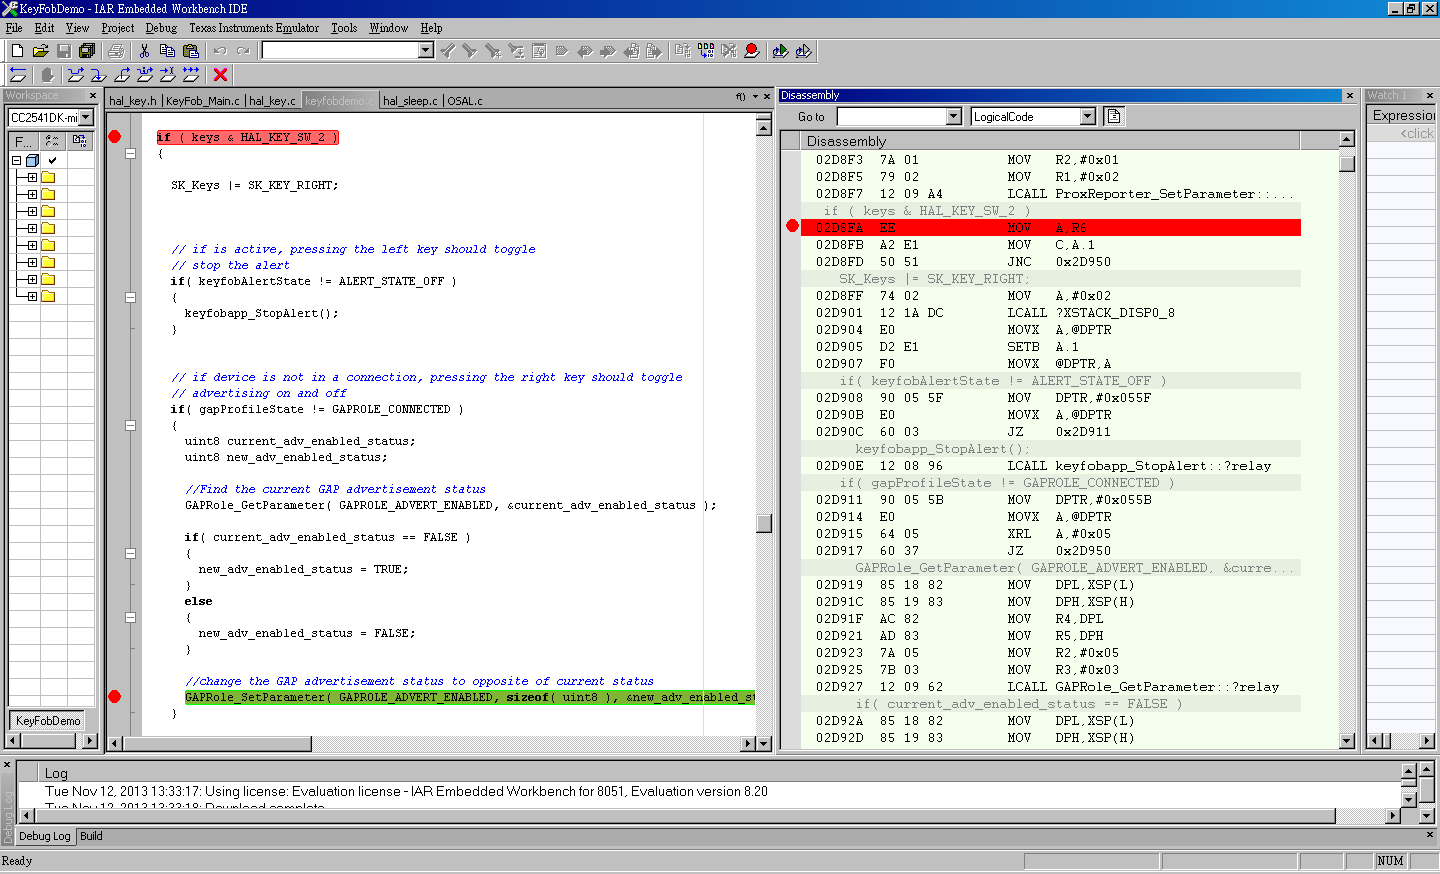The height and width of the screenshot is (874, 1440).
Task: Click the Reset debugger icon
Action: coord(18,74)
